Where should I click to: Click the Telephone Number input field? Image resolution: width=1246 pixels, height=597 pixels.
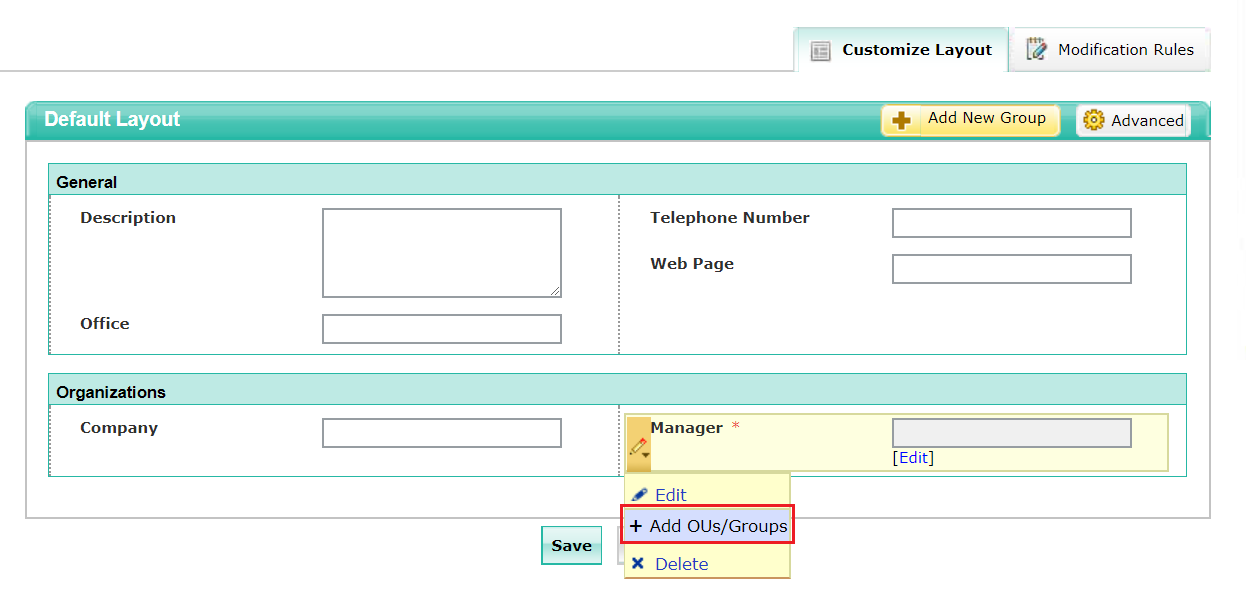(x=1011, y=222)
